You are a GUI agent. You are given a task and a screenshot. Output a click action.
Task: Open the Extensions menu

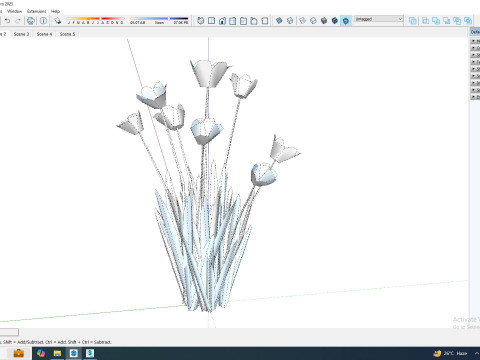click(x=37, y=11)
